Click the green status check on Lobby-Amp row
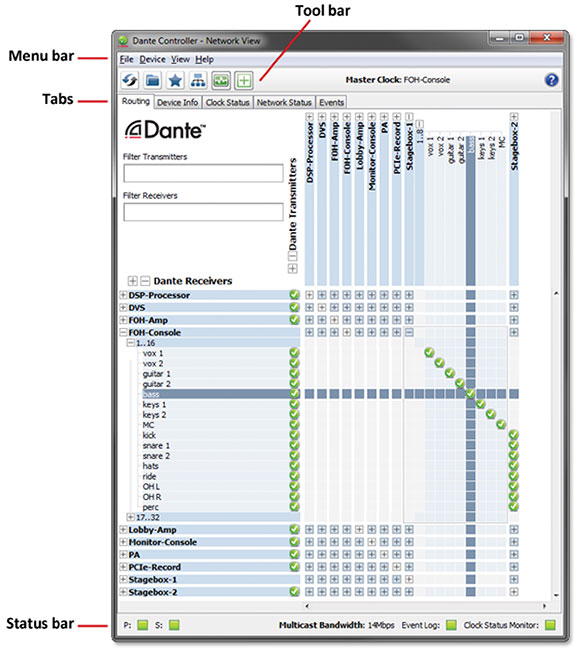 (x=294, y=530)
